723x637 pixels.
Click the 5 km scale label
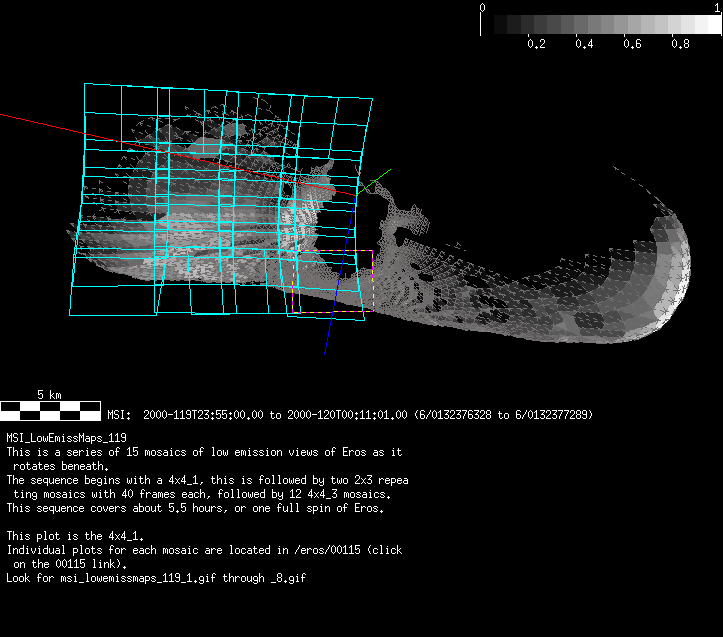click(x=49, y=395)
